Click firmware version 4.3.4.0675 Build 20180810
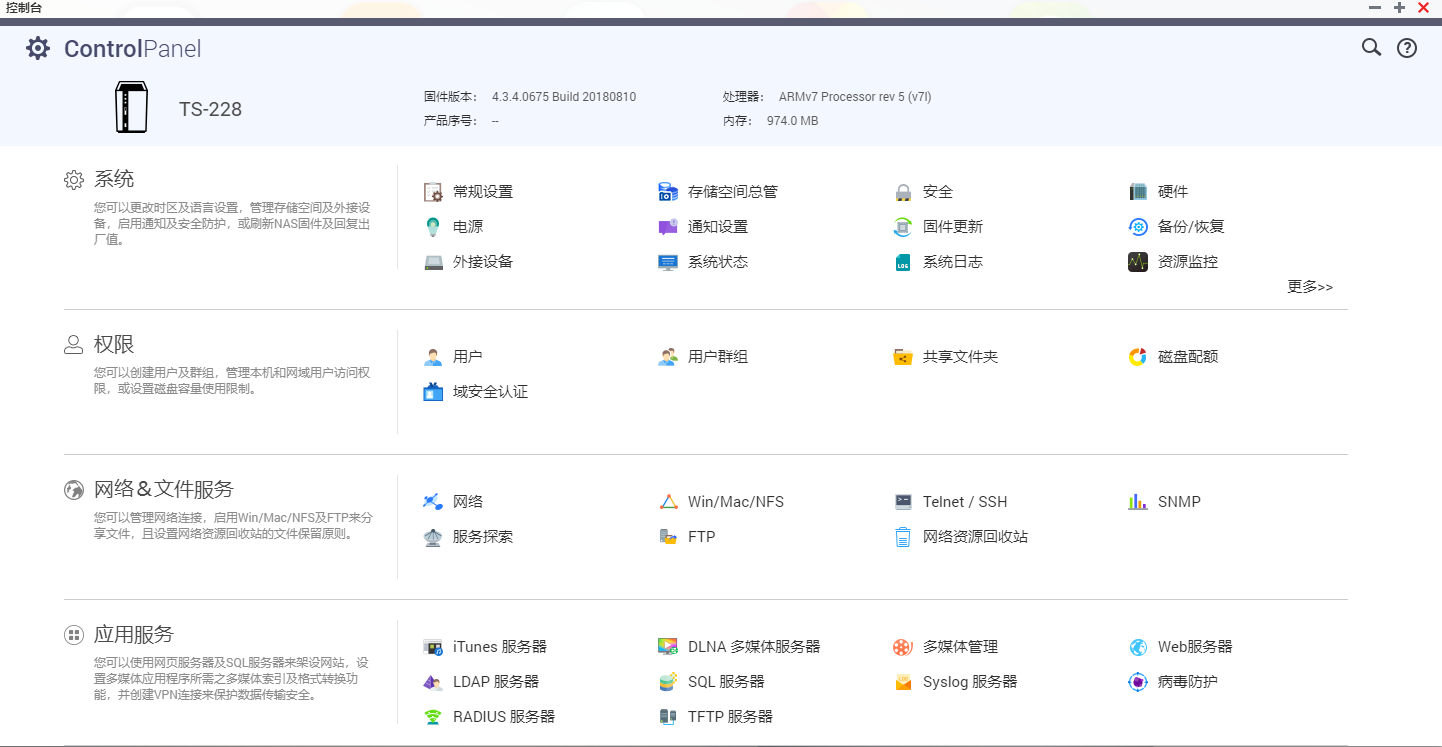1442x747 pixels. (x=564, y=97)
